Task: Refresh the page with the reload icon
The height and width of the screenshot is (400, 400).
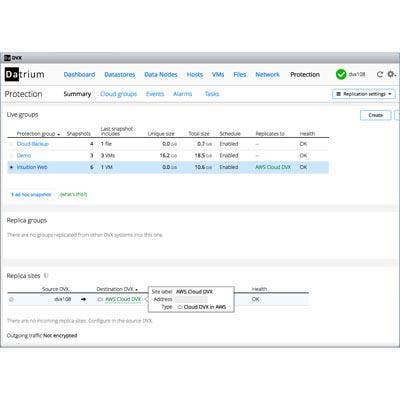Action: coord(379,74)
